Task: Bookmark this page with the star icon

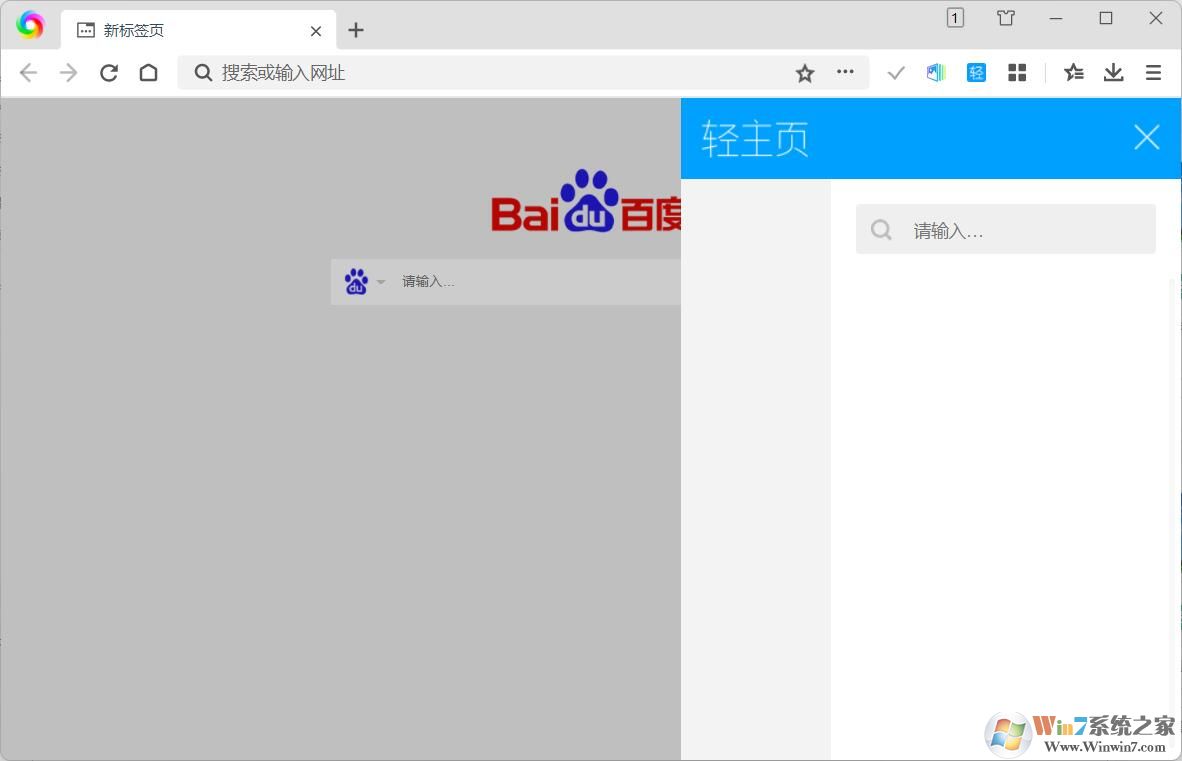Action: coord(805,73)
